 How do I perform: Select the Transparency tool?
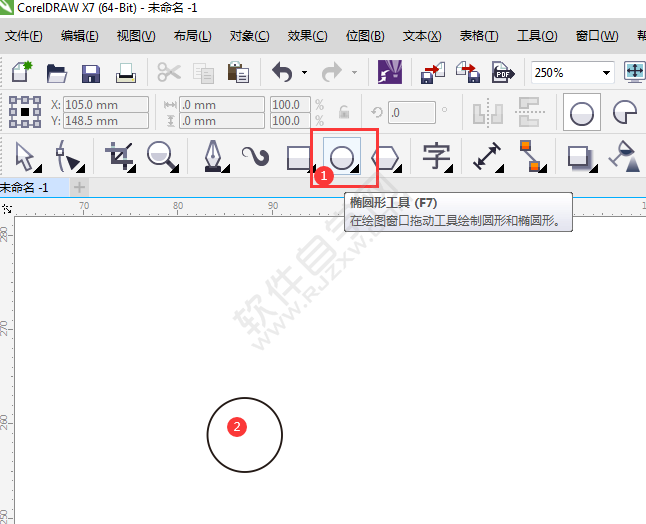coord(625,157)
